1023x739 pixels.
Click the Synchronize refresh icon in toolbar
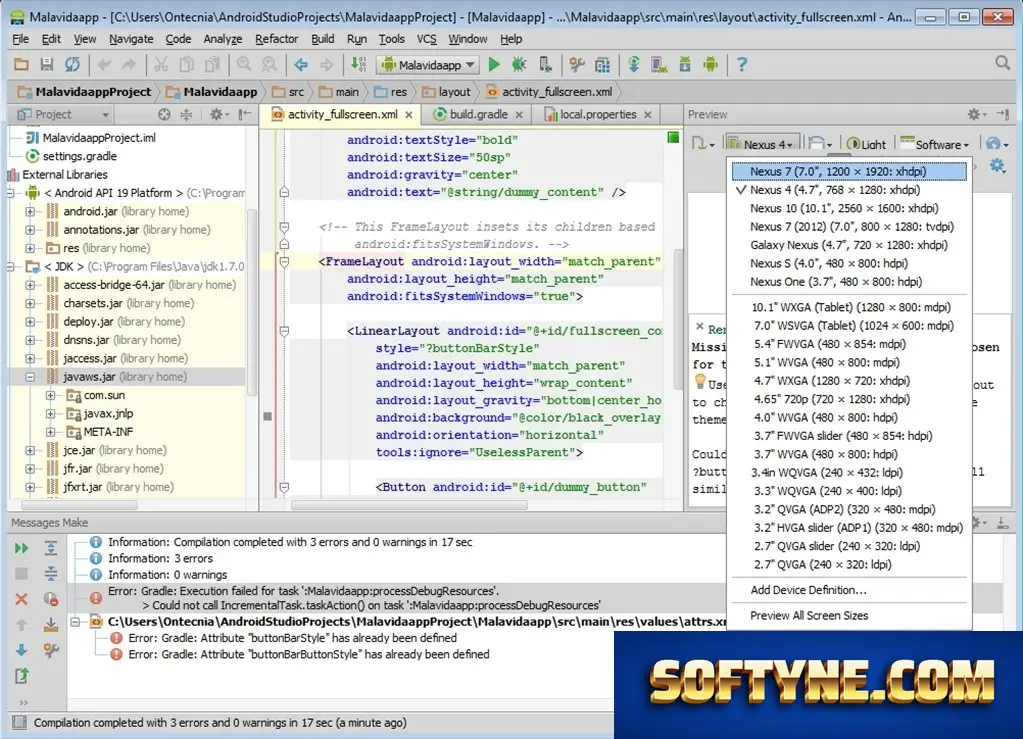point(72,65)
